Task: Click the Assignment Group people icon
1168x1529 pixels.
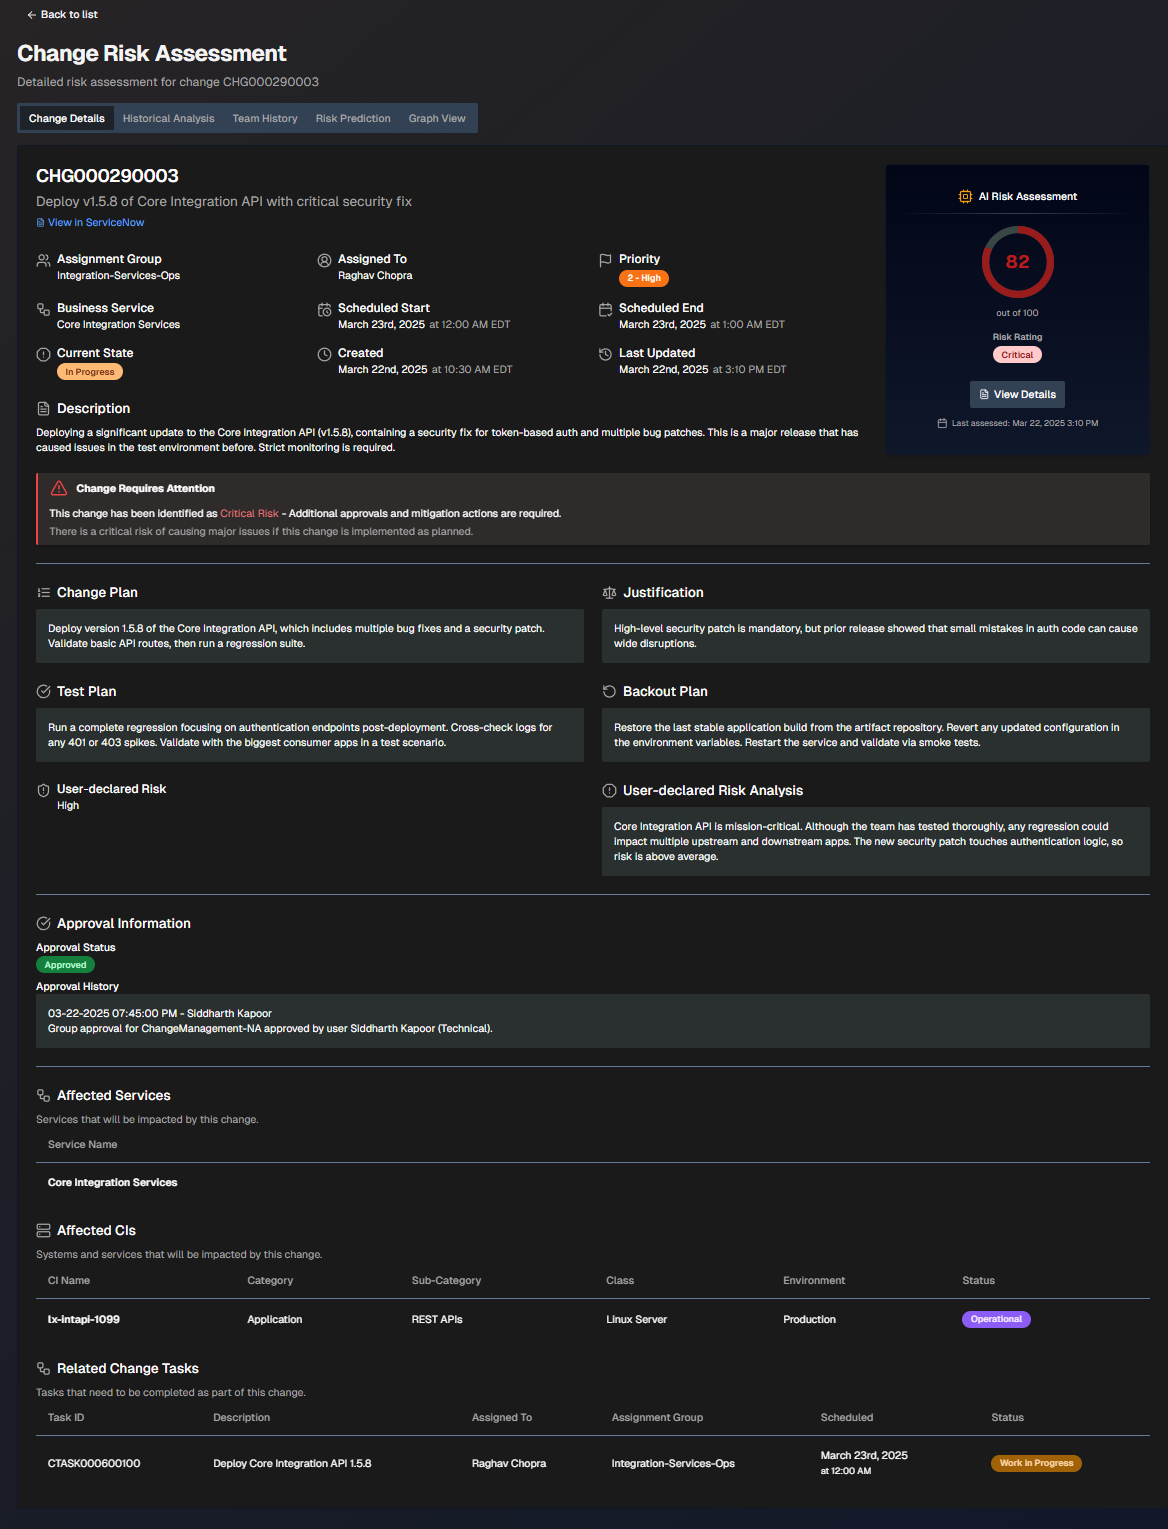Action: click(43, 259)
